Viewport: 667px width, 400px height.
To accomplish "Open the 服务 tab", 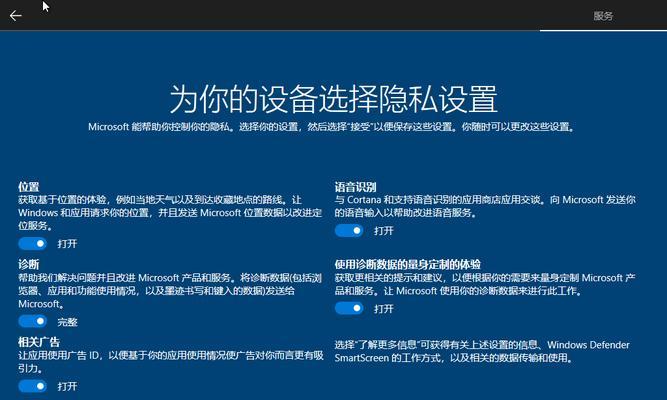I will (603, 16).
